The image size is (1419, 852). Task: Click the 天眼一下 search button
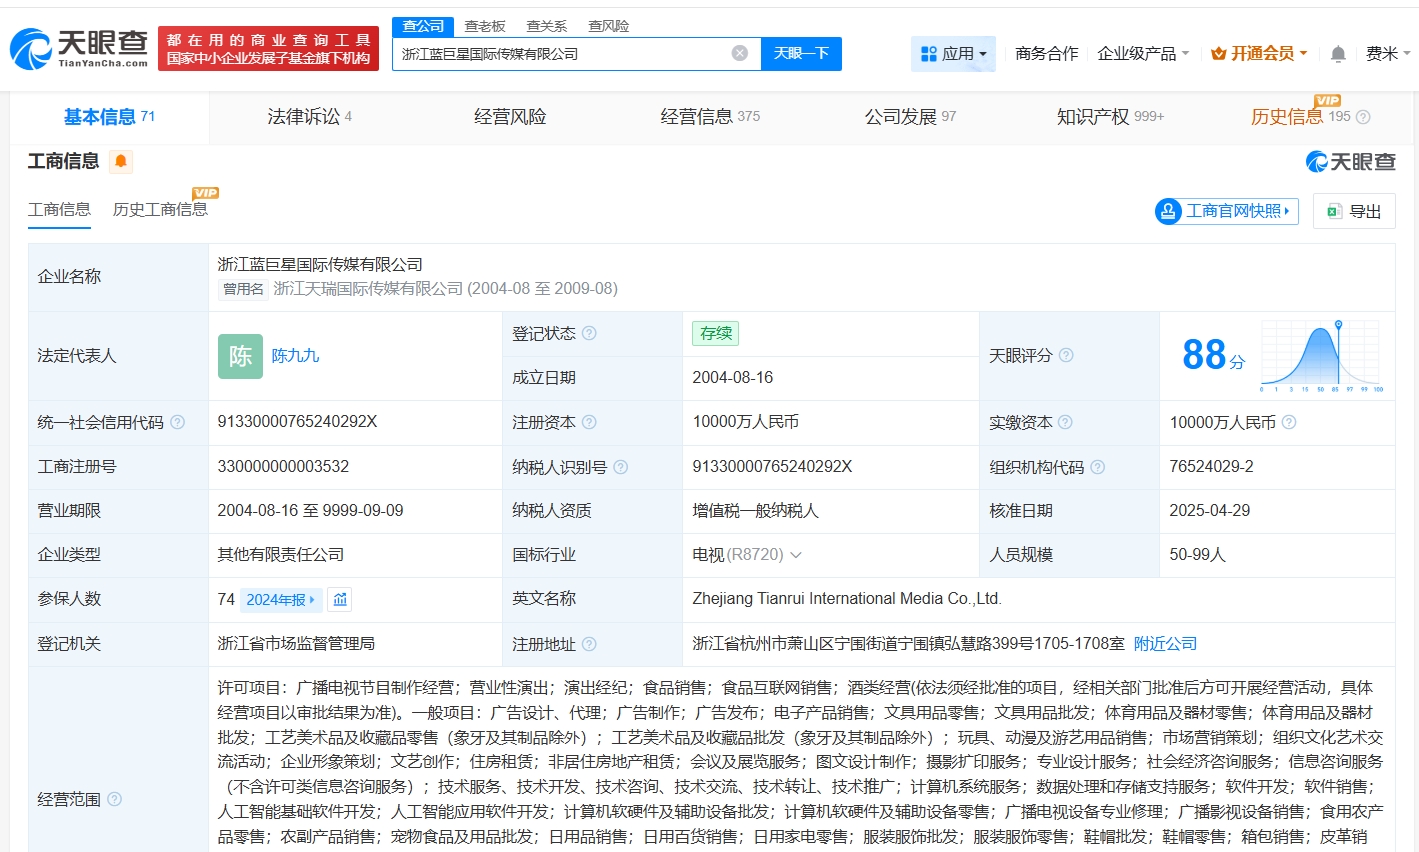[x=801, y=54]
